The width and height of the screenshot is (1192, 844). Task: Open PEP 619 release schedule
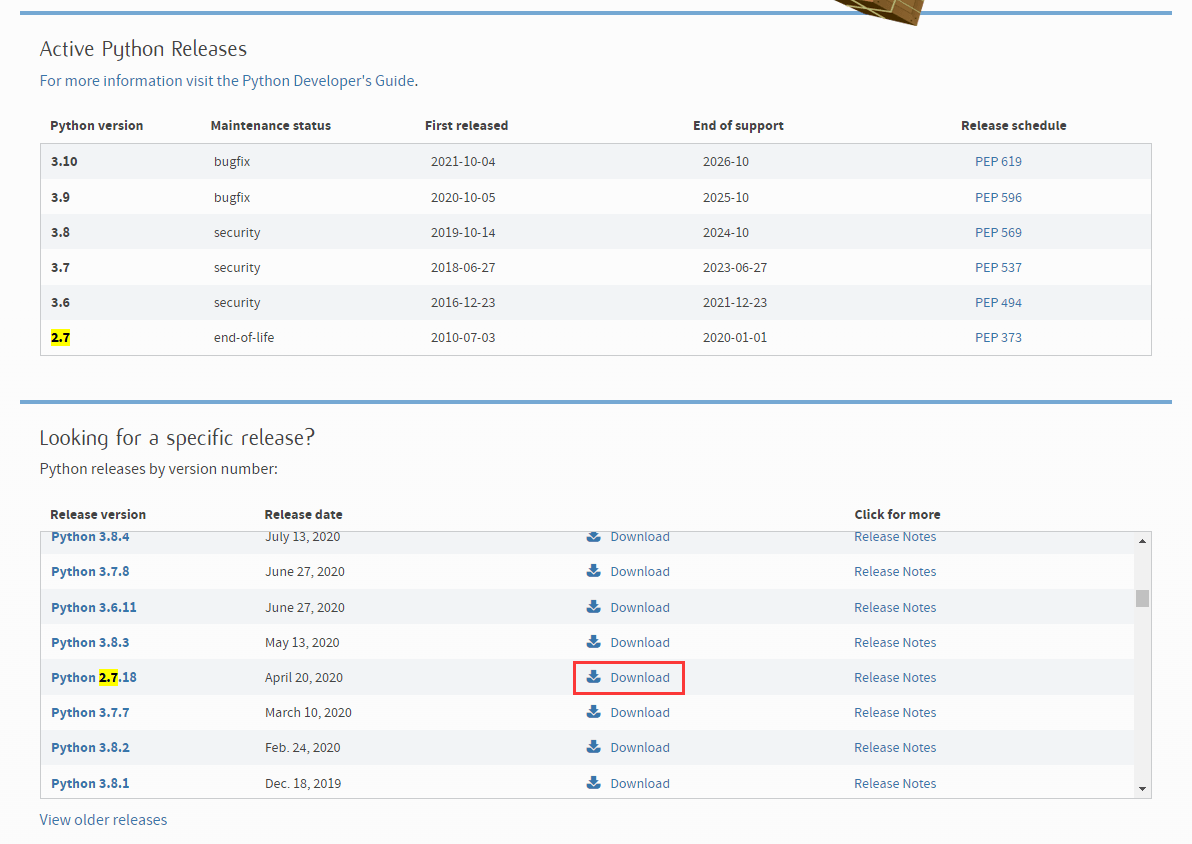tap(998, 161)
